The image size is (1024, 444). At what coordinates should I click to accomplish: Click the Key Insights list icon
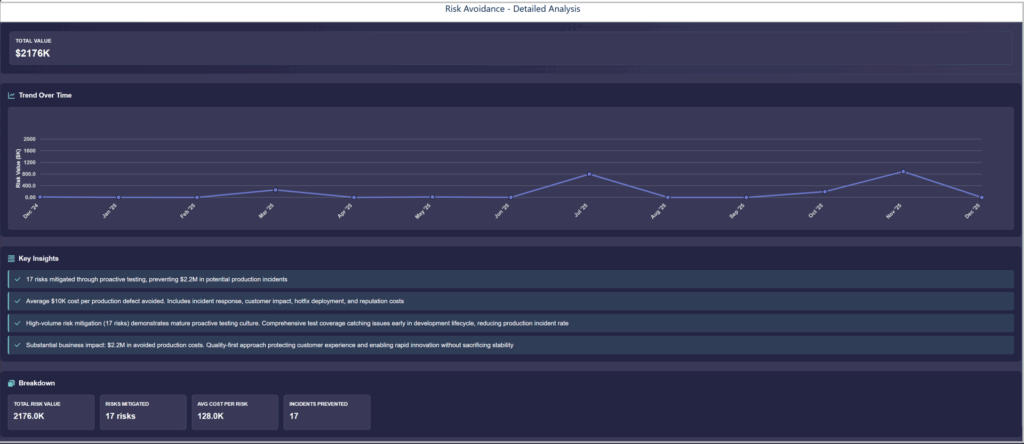click(11, 258)
